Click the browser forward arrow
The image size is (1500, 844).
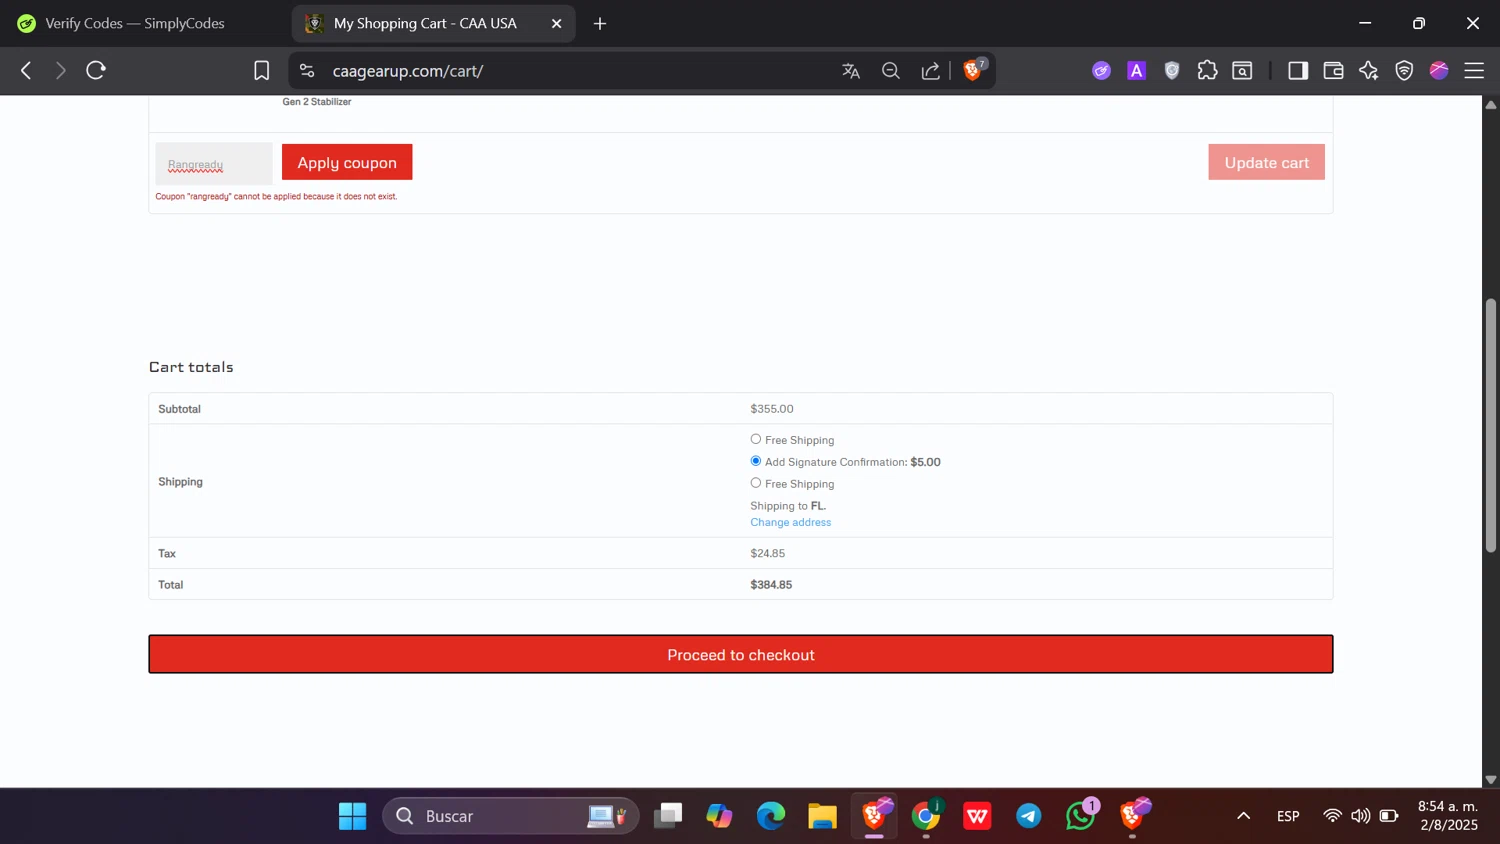coord(60,71)
